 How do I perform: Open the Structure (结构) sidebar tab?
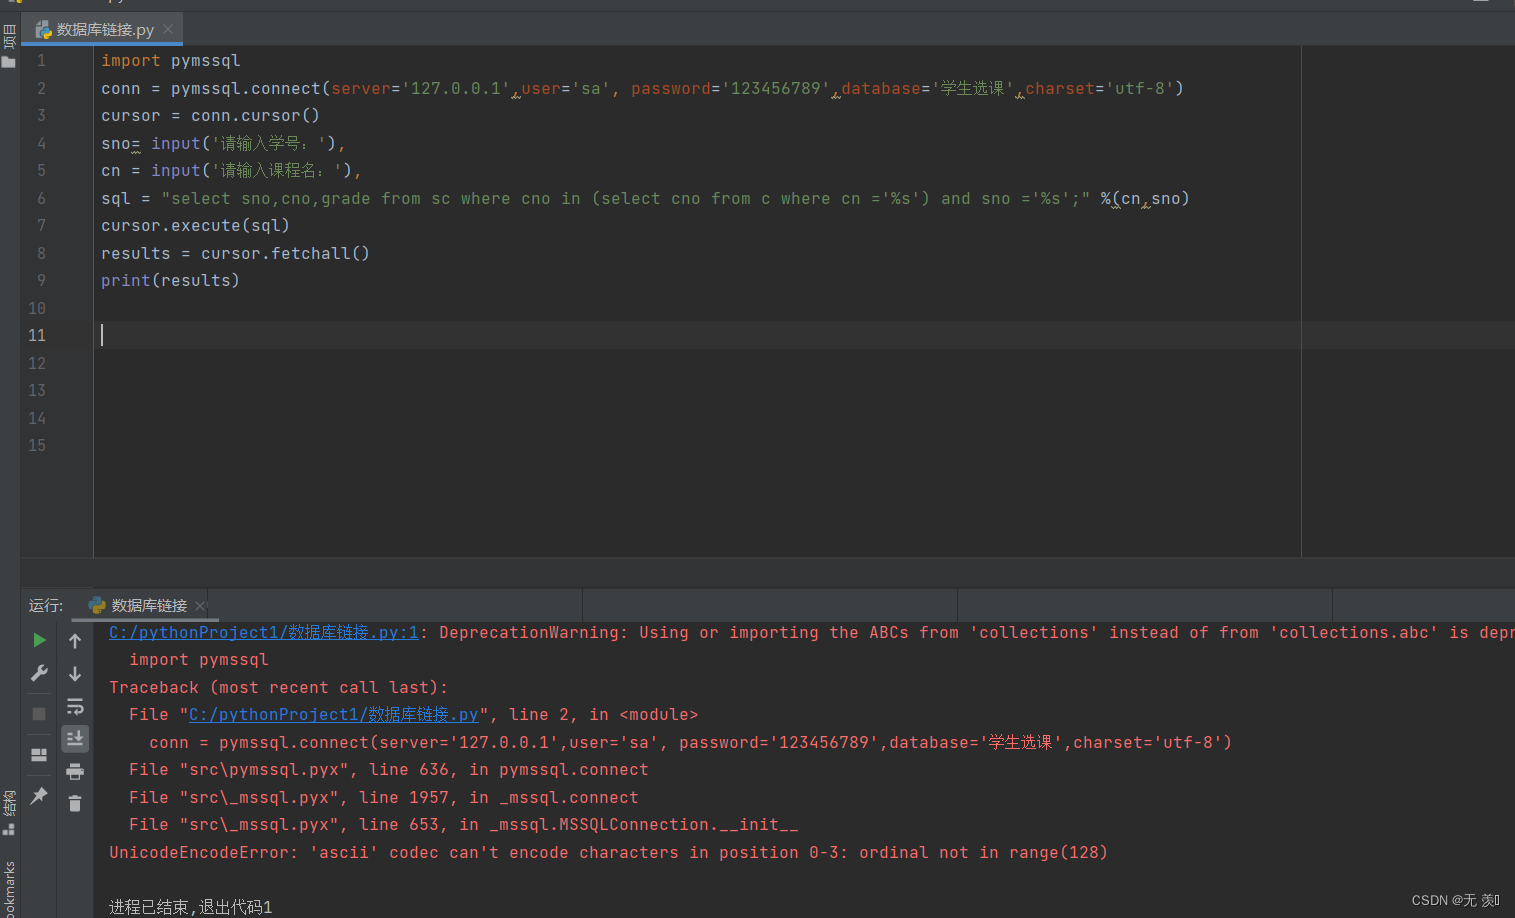[x=9, y=812]
